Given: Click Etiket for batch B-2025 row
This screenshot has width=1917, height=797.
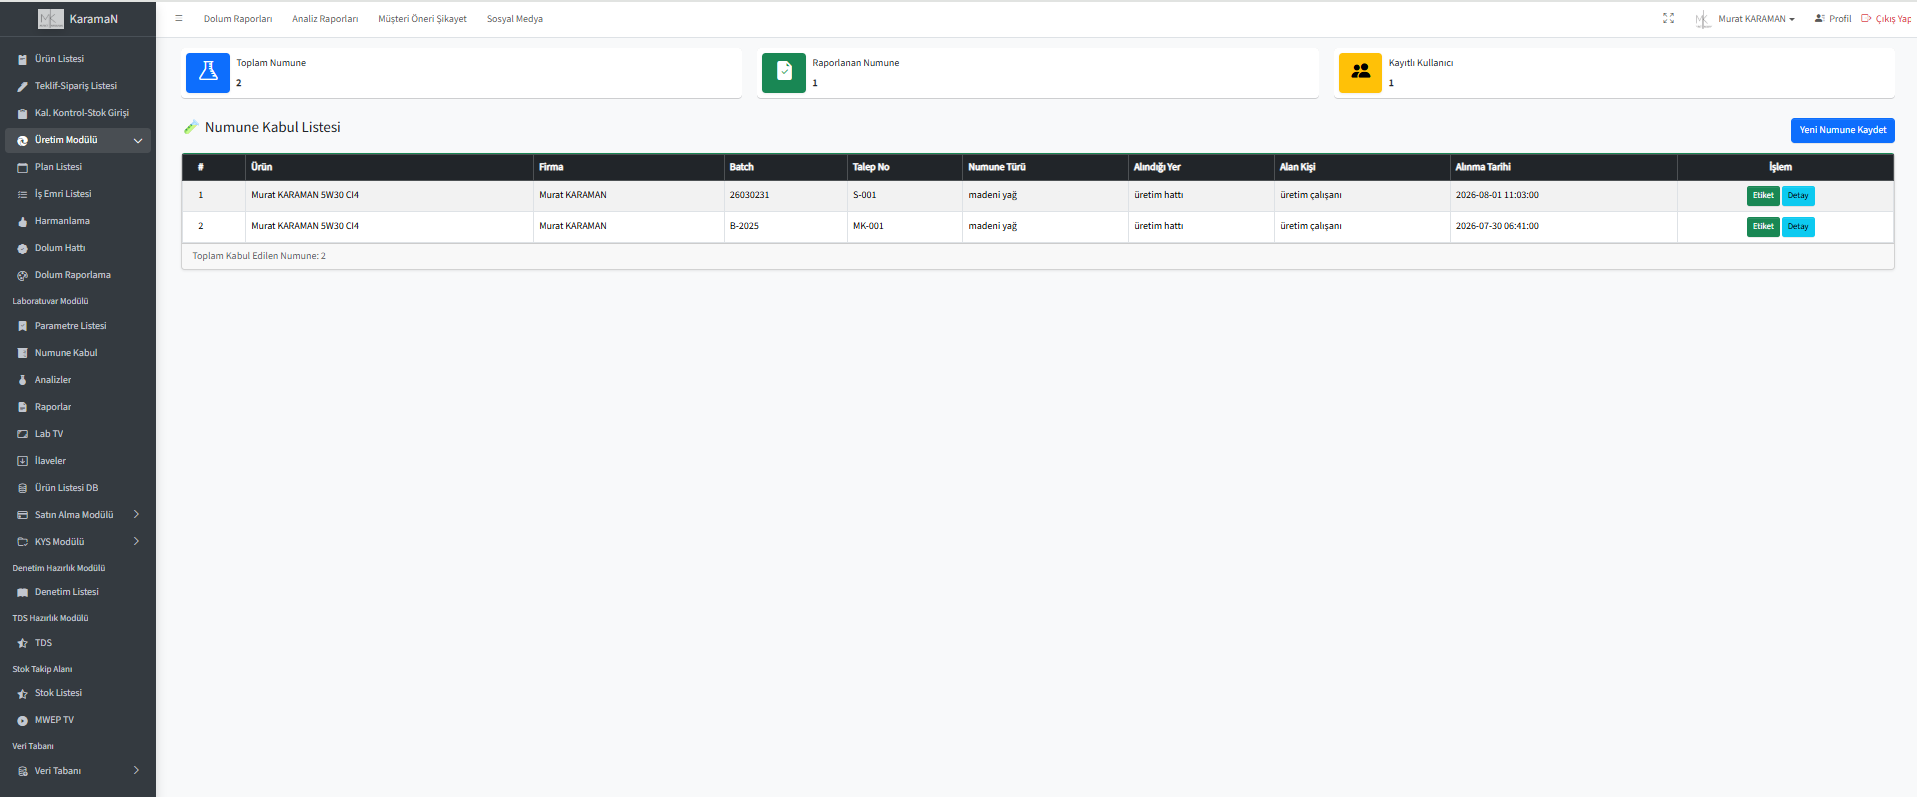Looking at the screenshot, I should pos(1763,227).
